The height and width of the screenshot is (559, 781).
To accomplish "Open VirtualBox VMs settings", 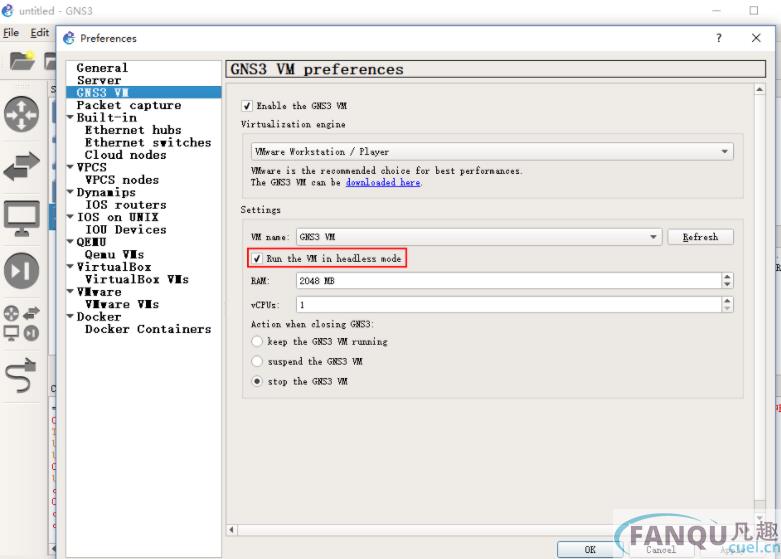I will (x=136, y=280).
